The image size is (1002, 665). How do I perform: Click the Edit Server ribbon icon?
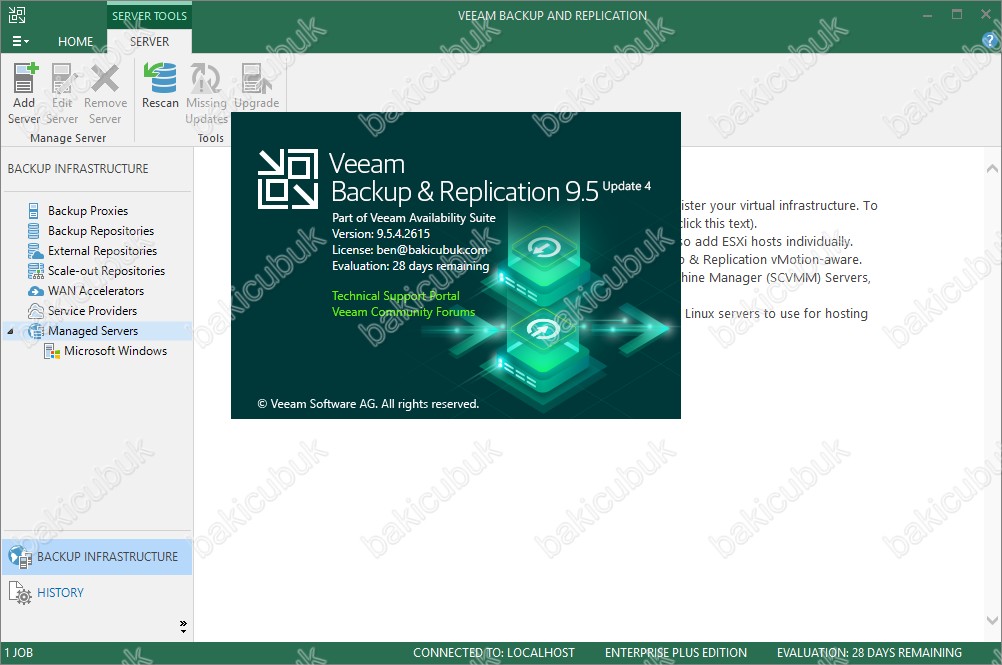[x=62, y=80]
